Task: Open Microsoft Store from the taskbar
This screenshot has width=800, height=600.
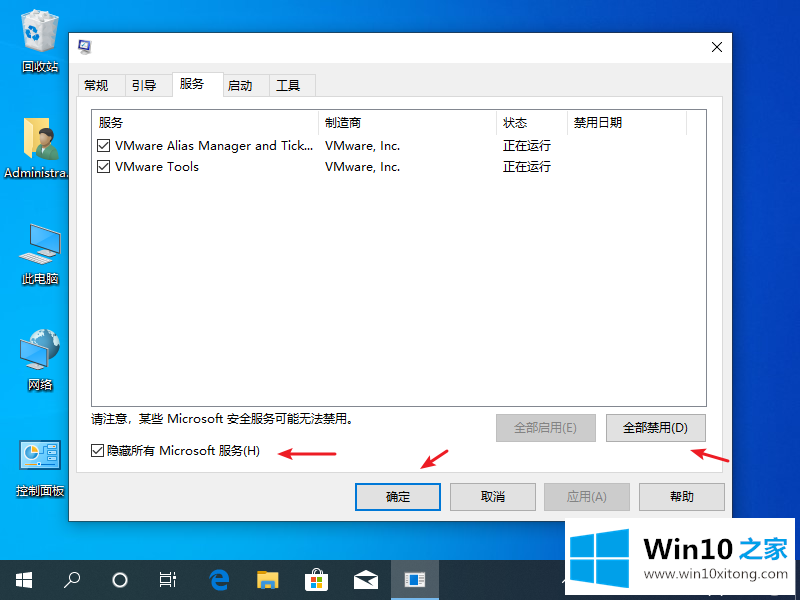Action: tap(316, 579)
